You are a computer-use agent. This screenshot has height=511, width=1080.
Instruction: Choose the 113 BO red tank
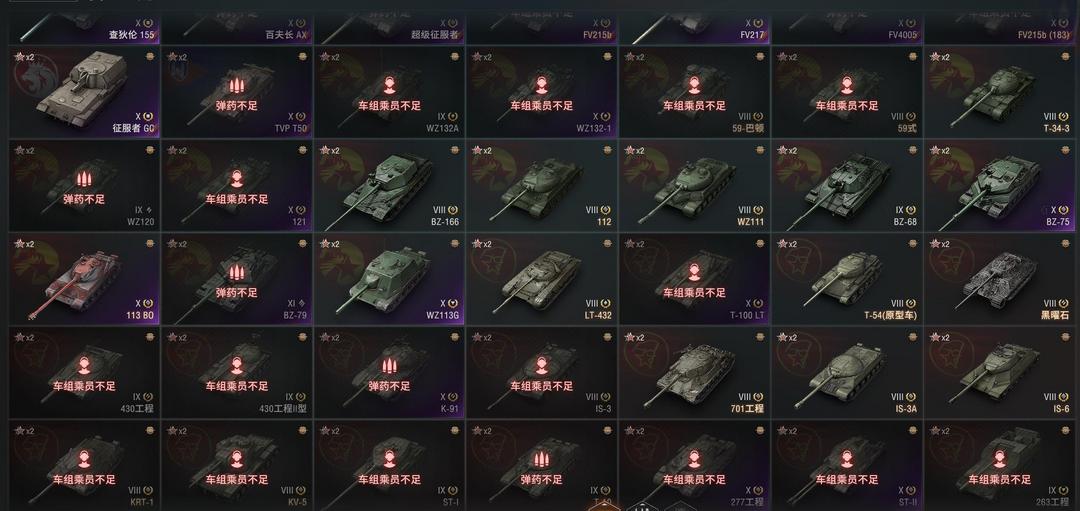(84, 280)
